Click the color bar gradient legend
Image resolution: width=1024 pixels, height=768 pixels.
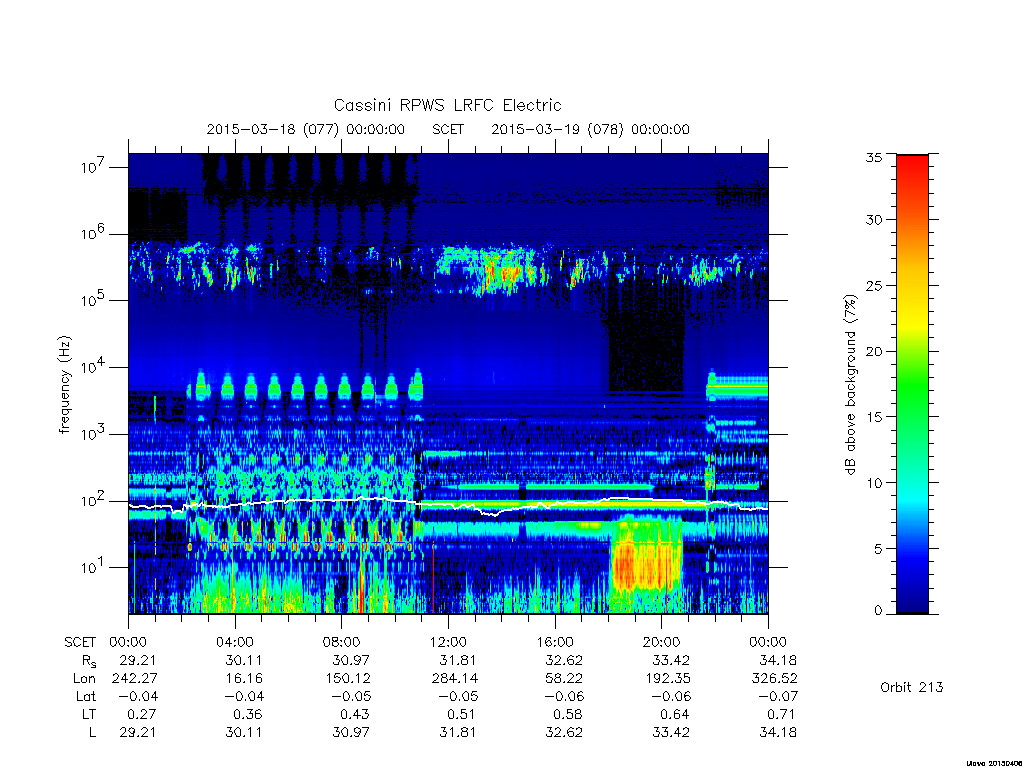(912, 384)
